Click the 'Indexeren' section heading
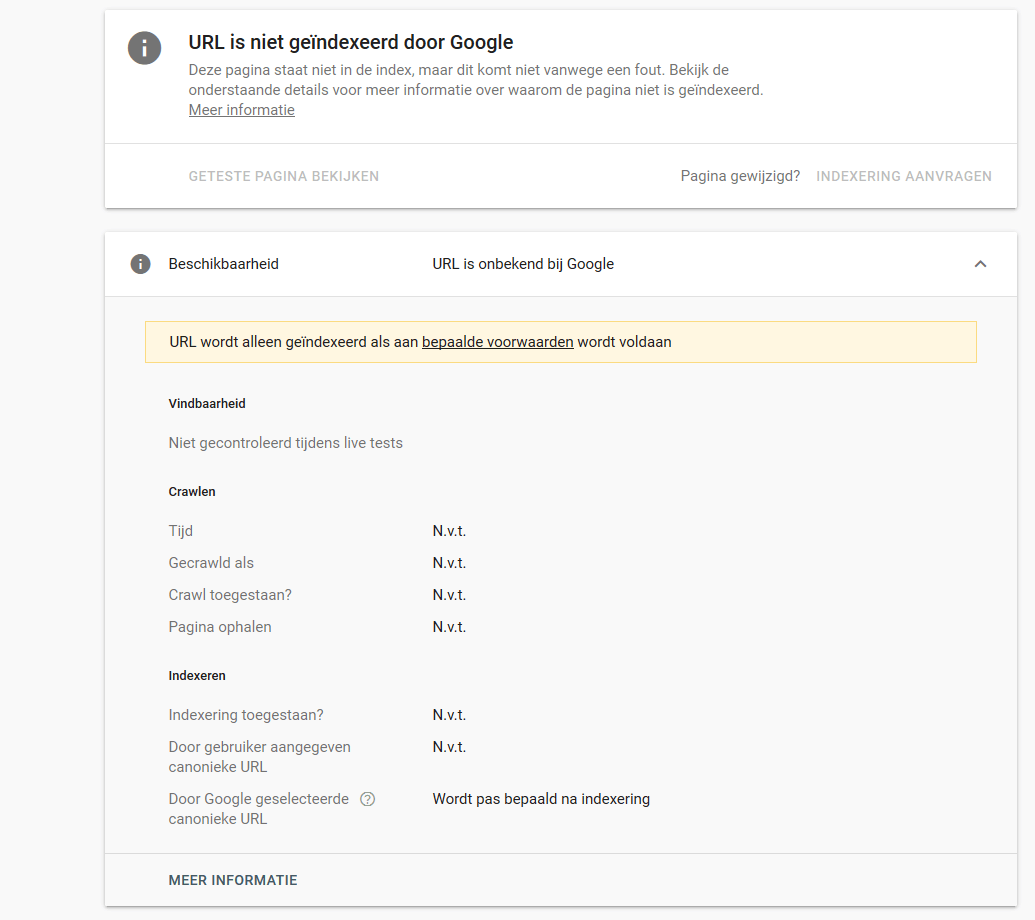The width and height of the screenshot is (1035, 920). [197, 676]
